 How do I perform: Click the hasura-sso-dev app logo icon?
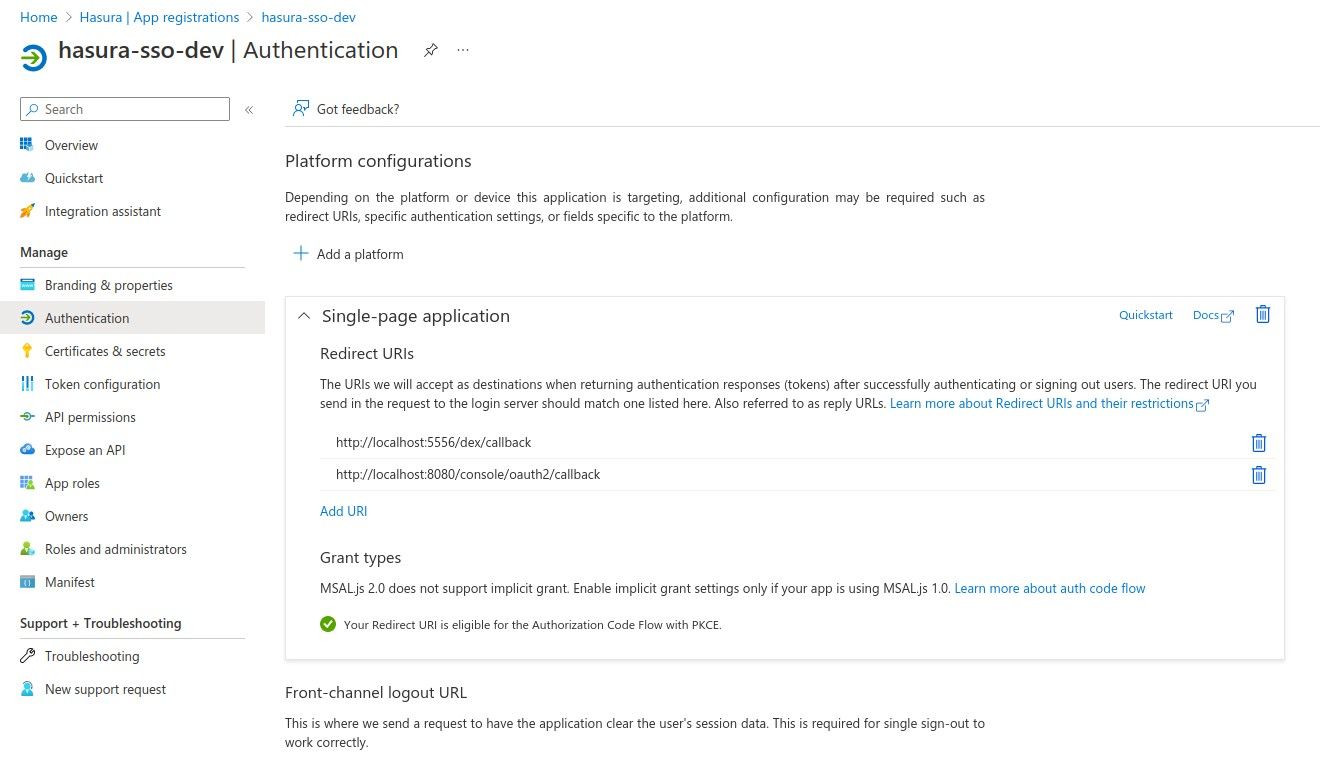(32, 57)
